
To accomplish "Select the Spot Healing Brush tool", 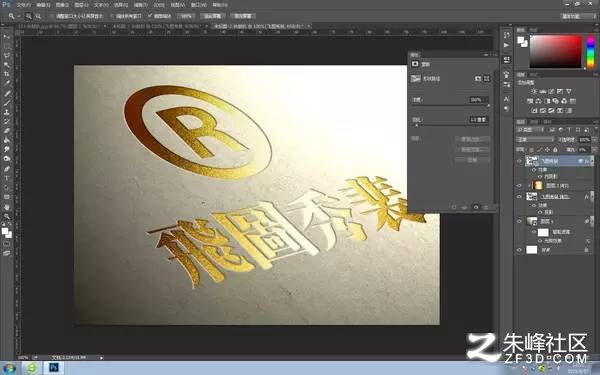I will coord(7,93).
